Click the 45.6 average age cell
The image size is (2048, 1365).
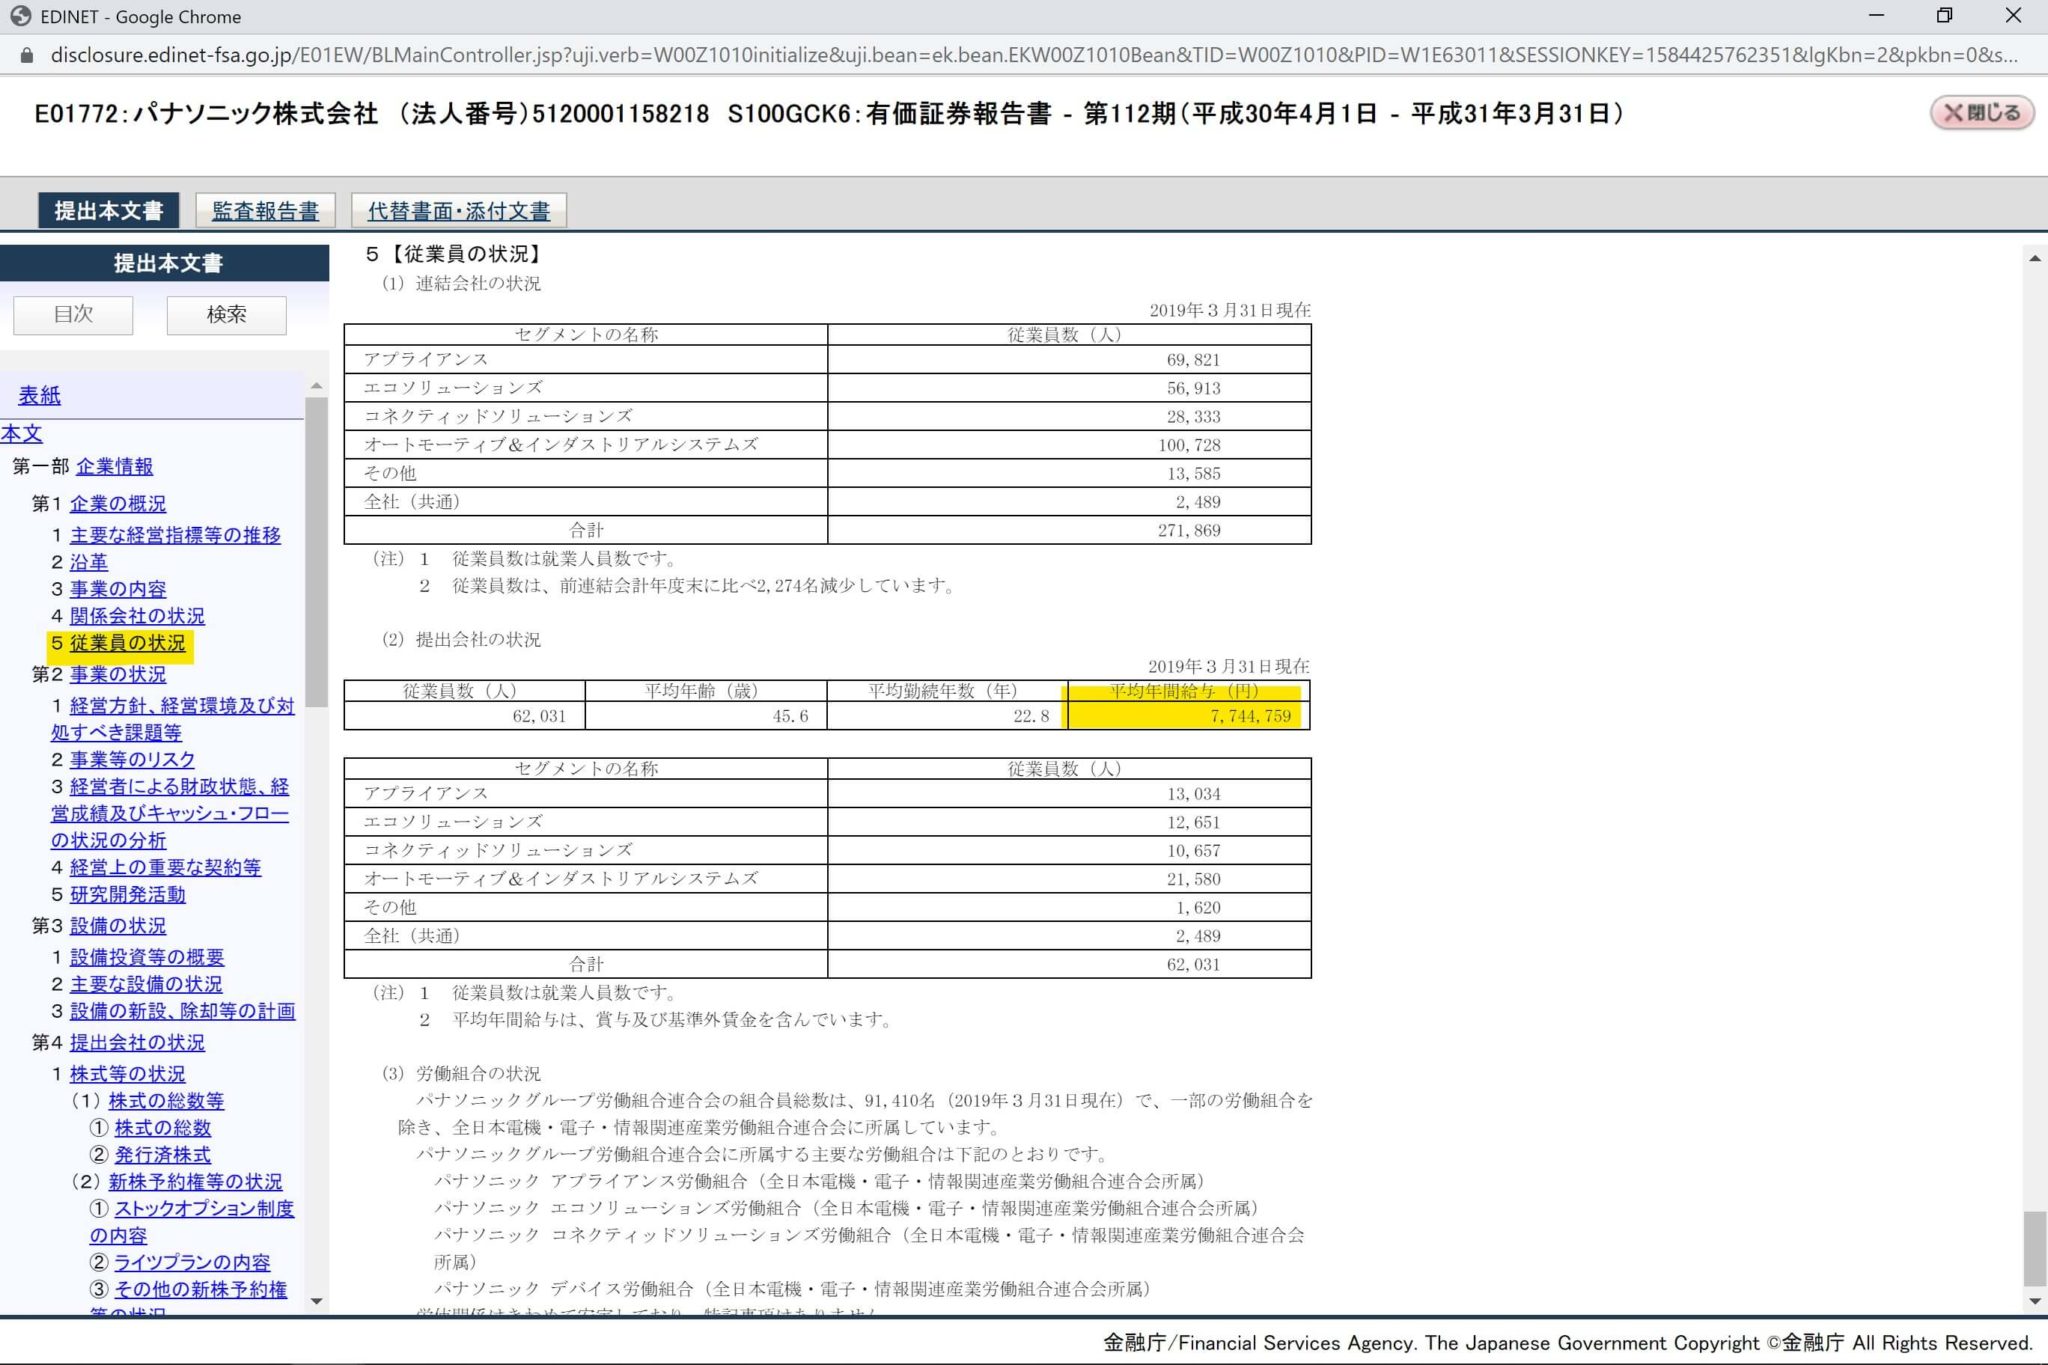coord(706,716)
